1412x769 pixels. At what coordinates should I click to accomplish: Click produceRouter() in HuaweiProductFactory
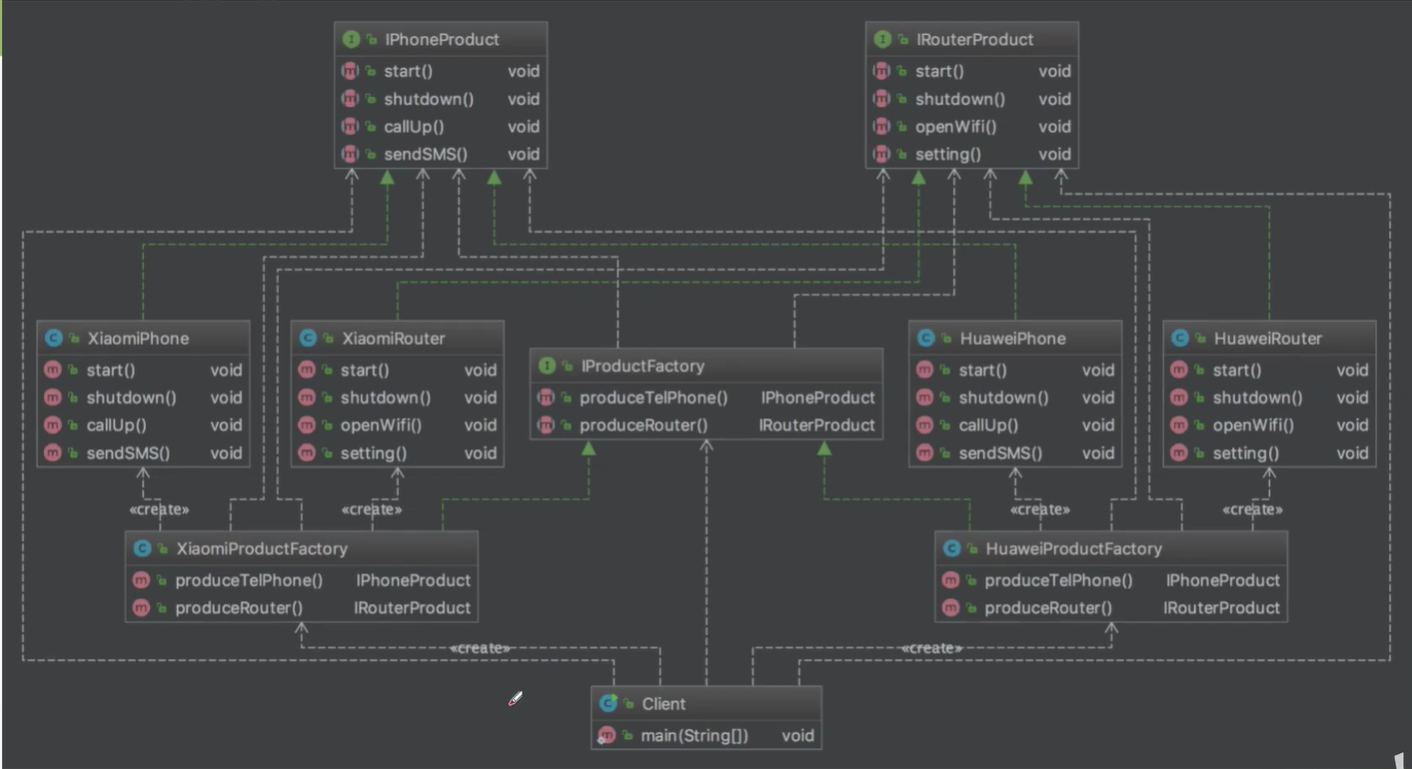[x=1048, y=608]
